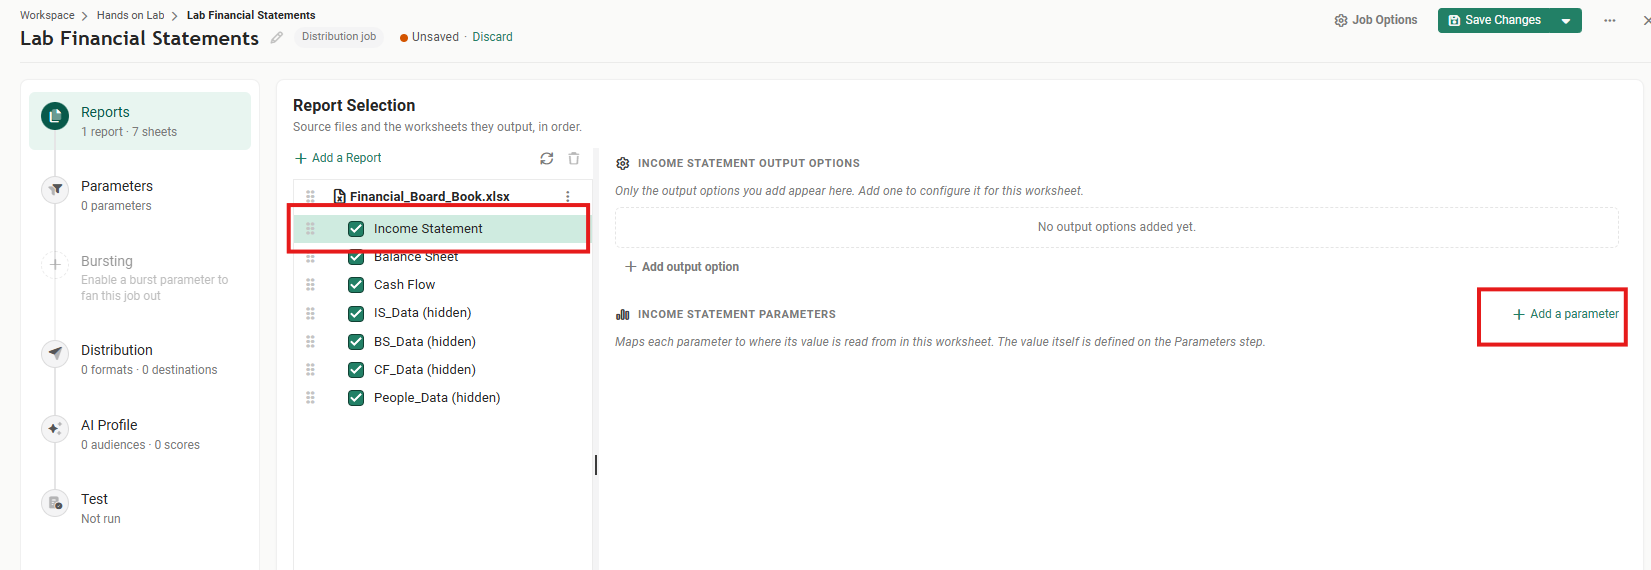Click the Distribution paper plane icon
1651x570 pixels.
click(x=55, y=353)
